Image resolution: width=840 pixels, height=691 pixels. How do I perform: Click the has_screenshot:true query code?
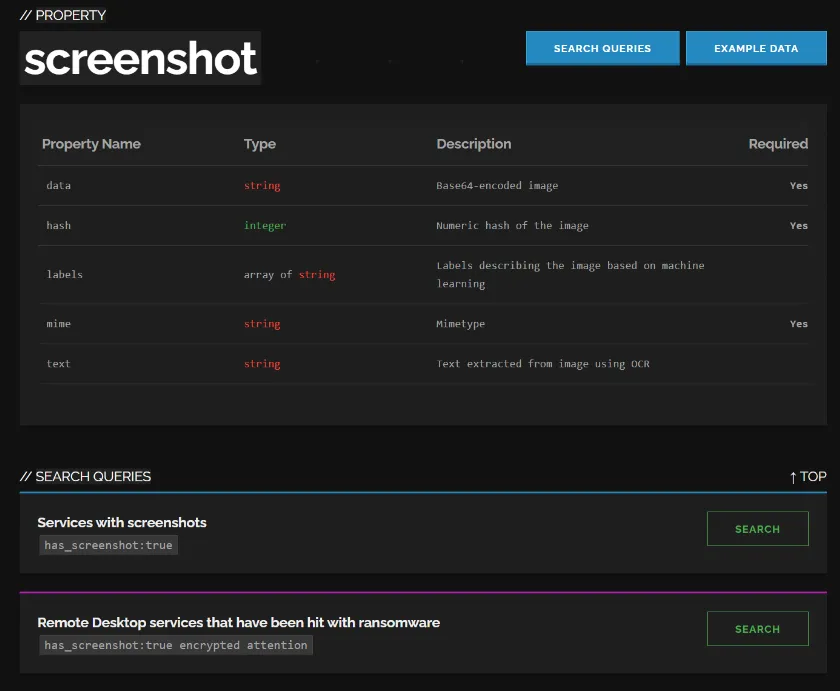pyautogui.click(x=110, y=545)
